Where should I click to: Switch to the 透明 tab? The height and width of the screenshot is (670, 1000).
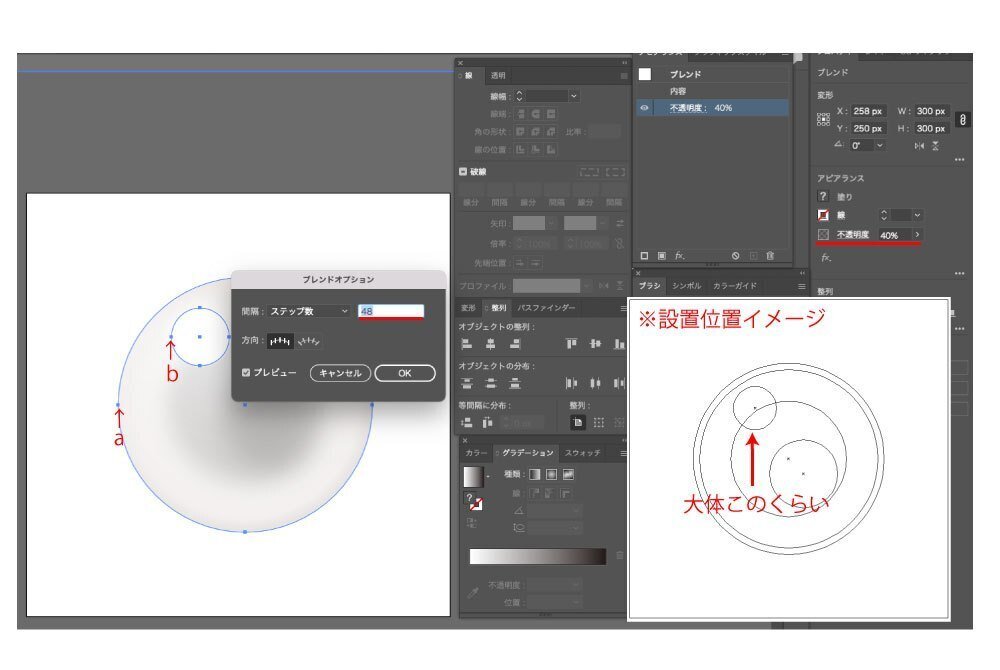pyautogui.click(x=498, y=75)
